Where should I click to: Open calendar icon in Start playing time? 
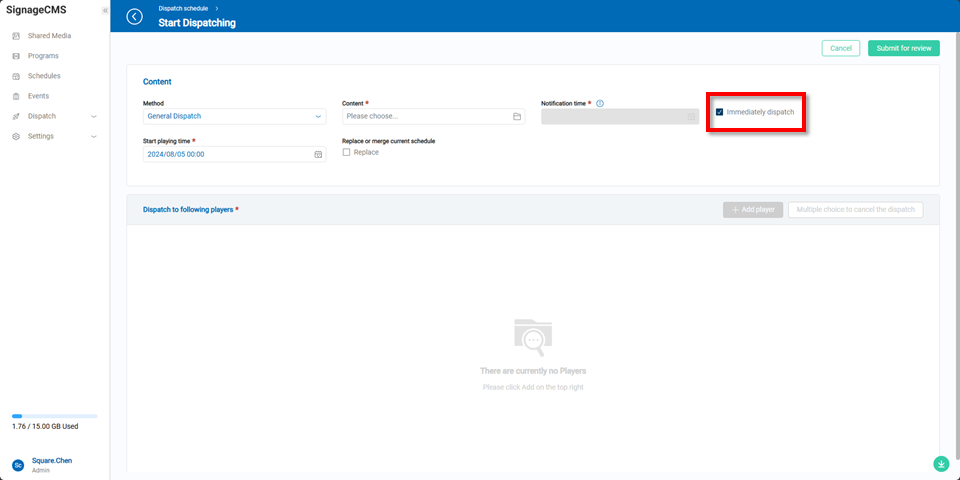point(318,155)
